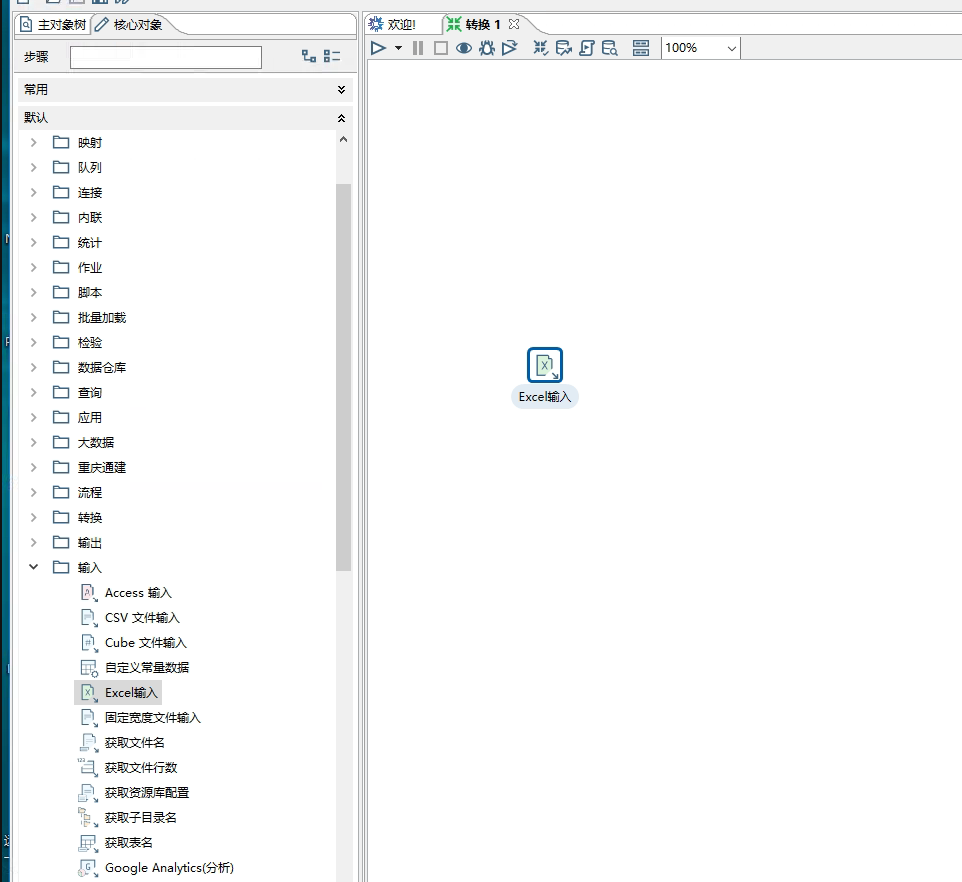Run the transformation with the play icon
Viewport: 962px width, 882px height.
(x=378, y=48)
